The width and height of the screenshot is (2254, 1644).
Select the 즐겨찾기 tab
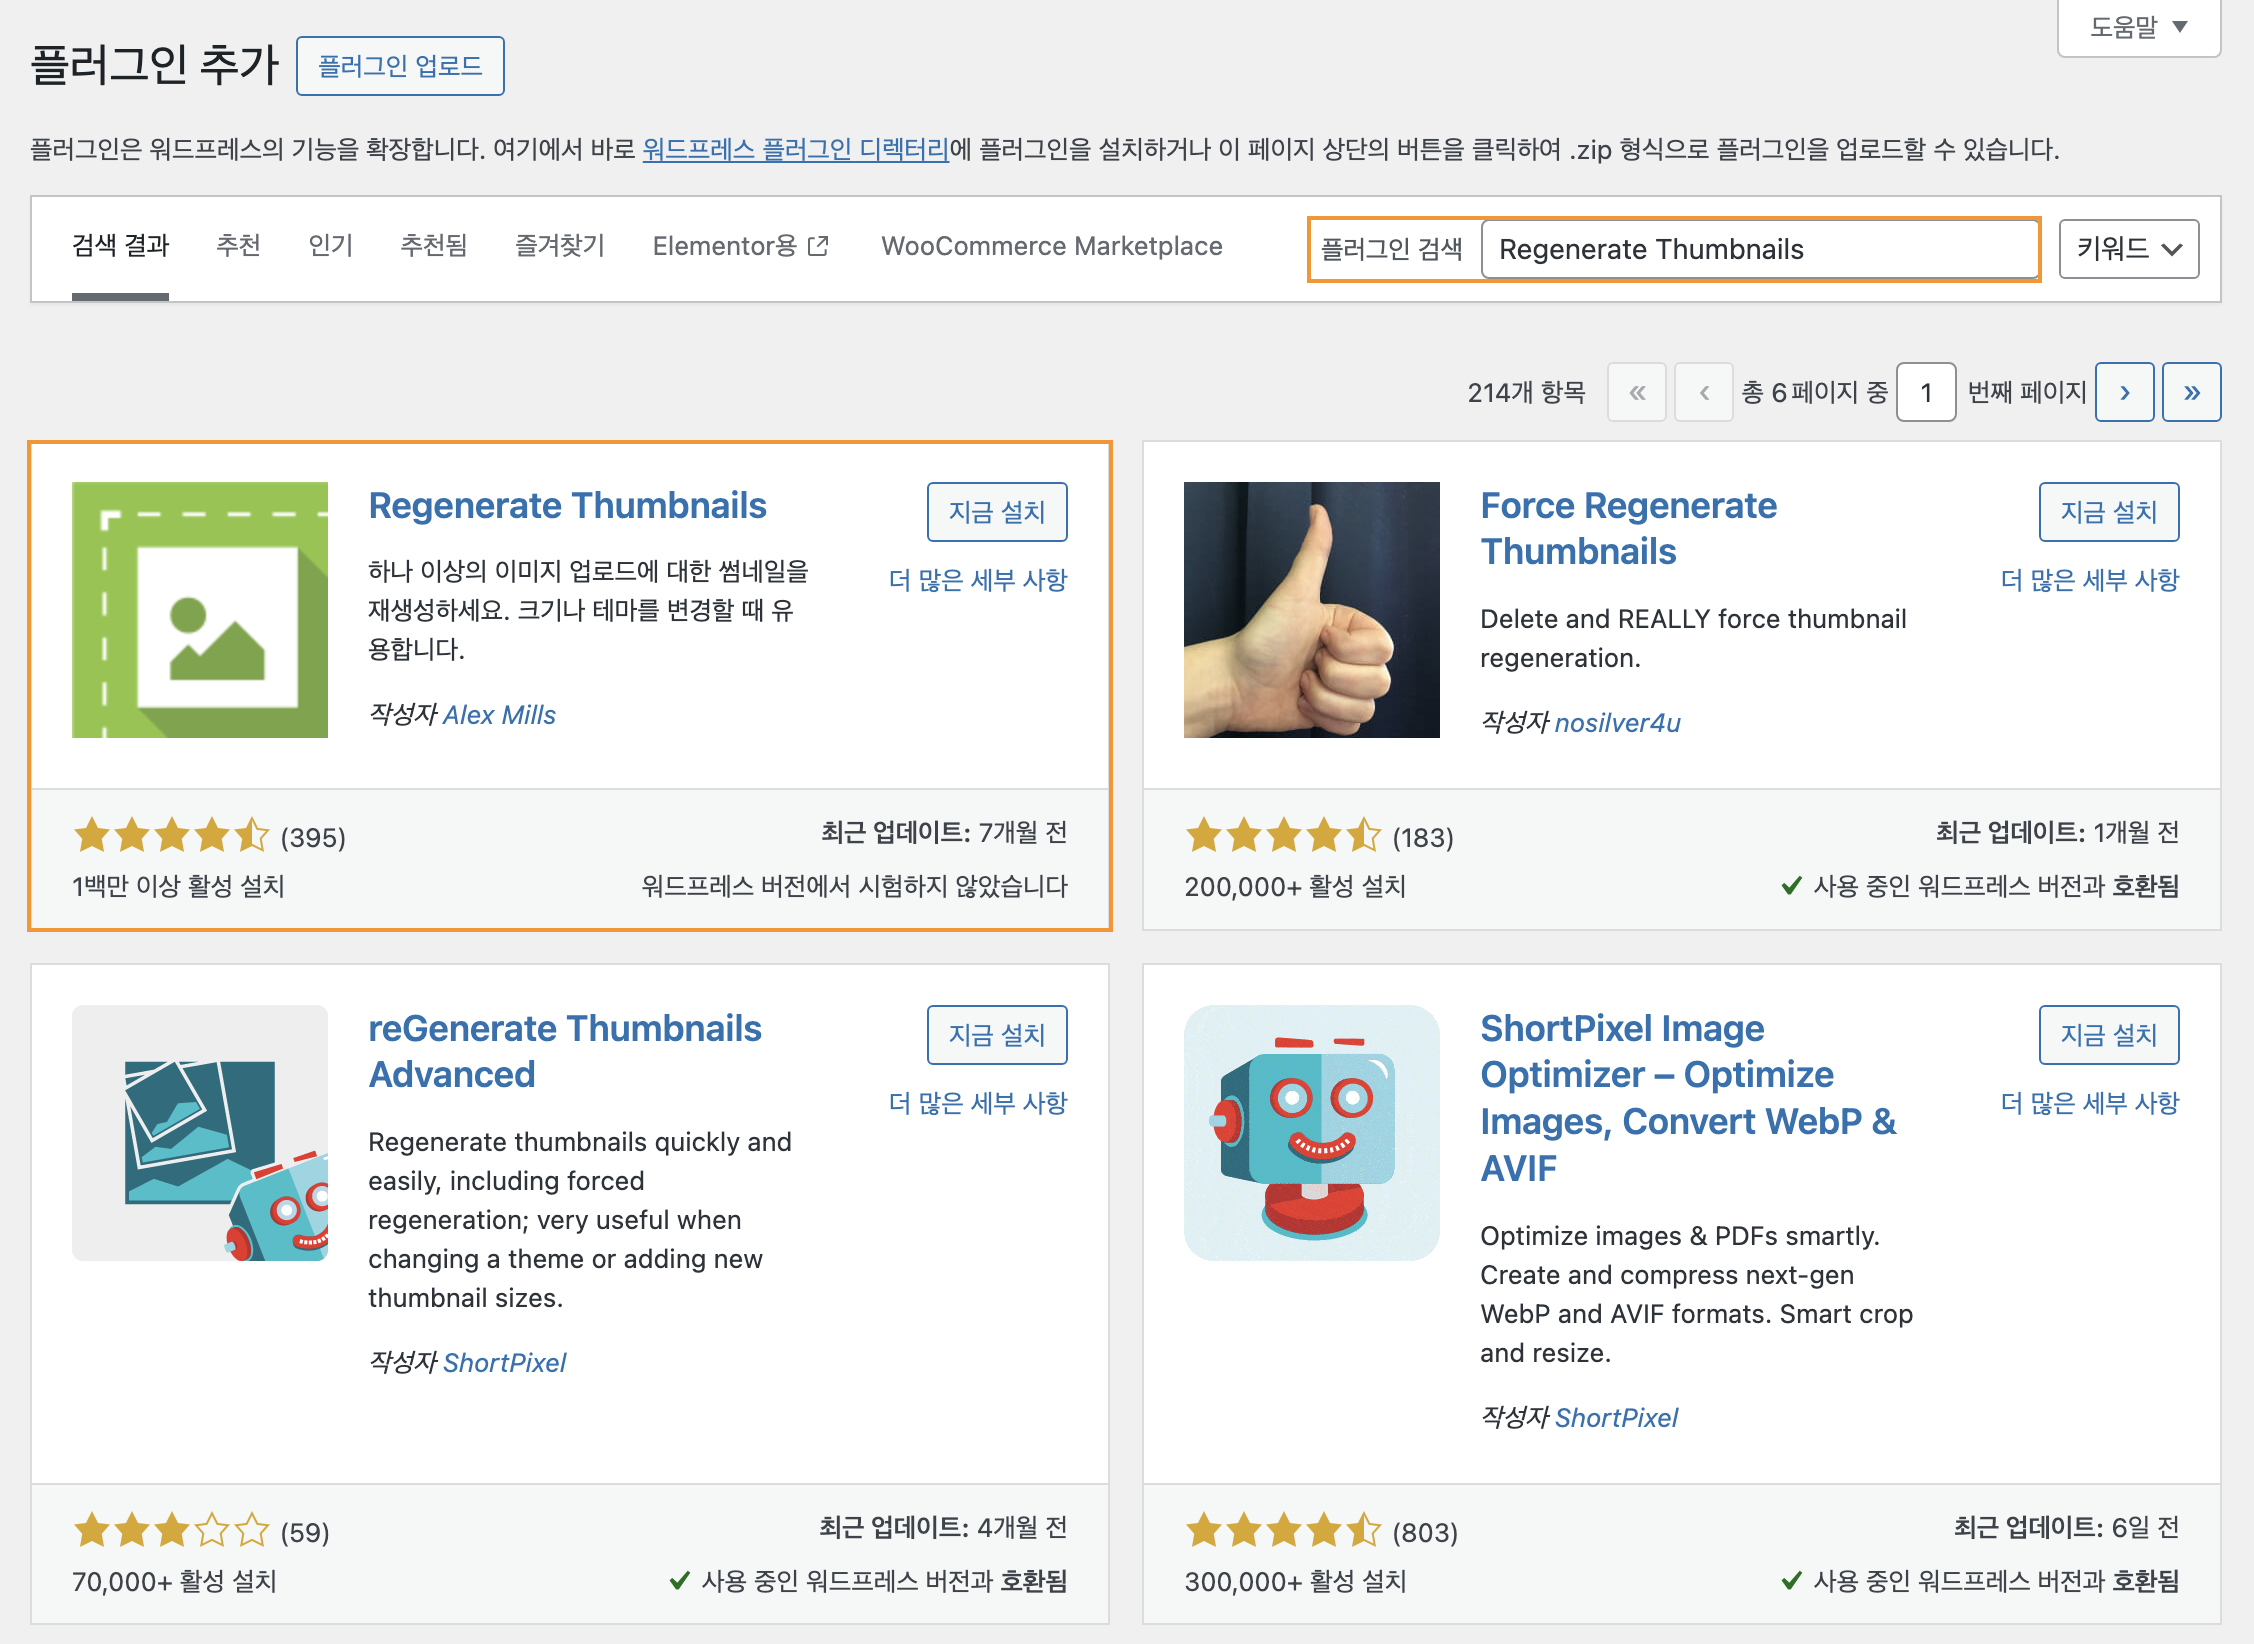tap(559, 246)
